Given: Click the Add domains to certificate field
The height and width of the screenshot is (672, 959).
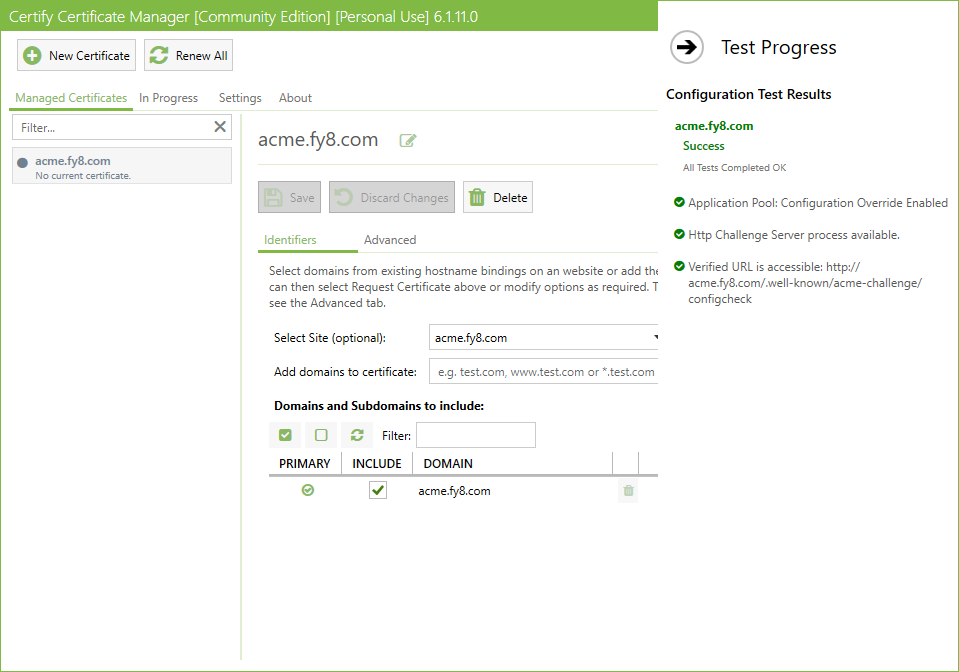Looking at the screenshot, I should 544,372.
